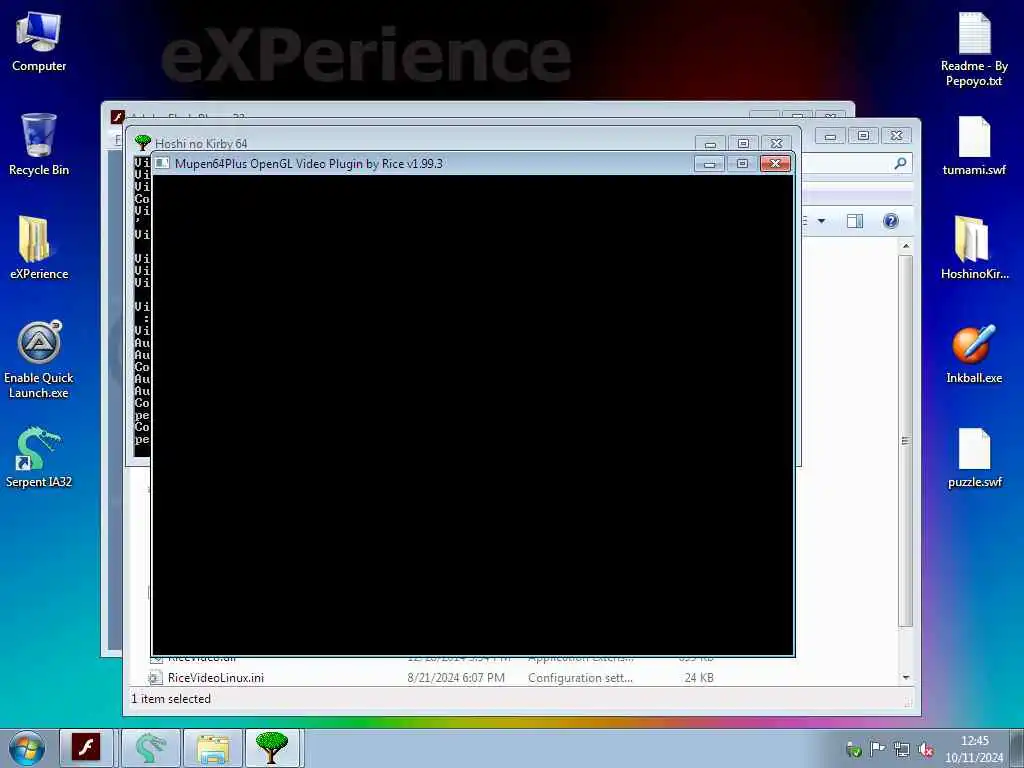Close the Mupen64Plus video plugin window
The width and height of the screenshot is (1024, 768).
coord(775,163)
